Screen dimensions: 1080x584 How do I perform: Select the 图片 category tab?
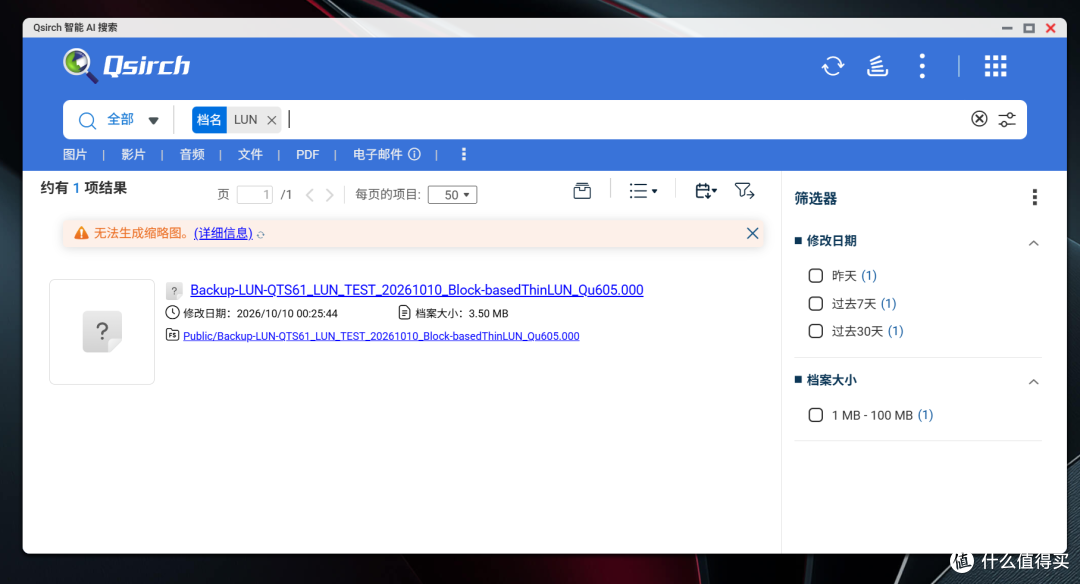75,154
